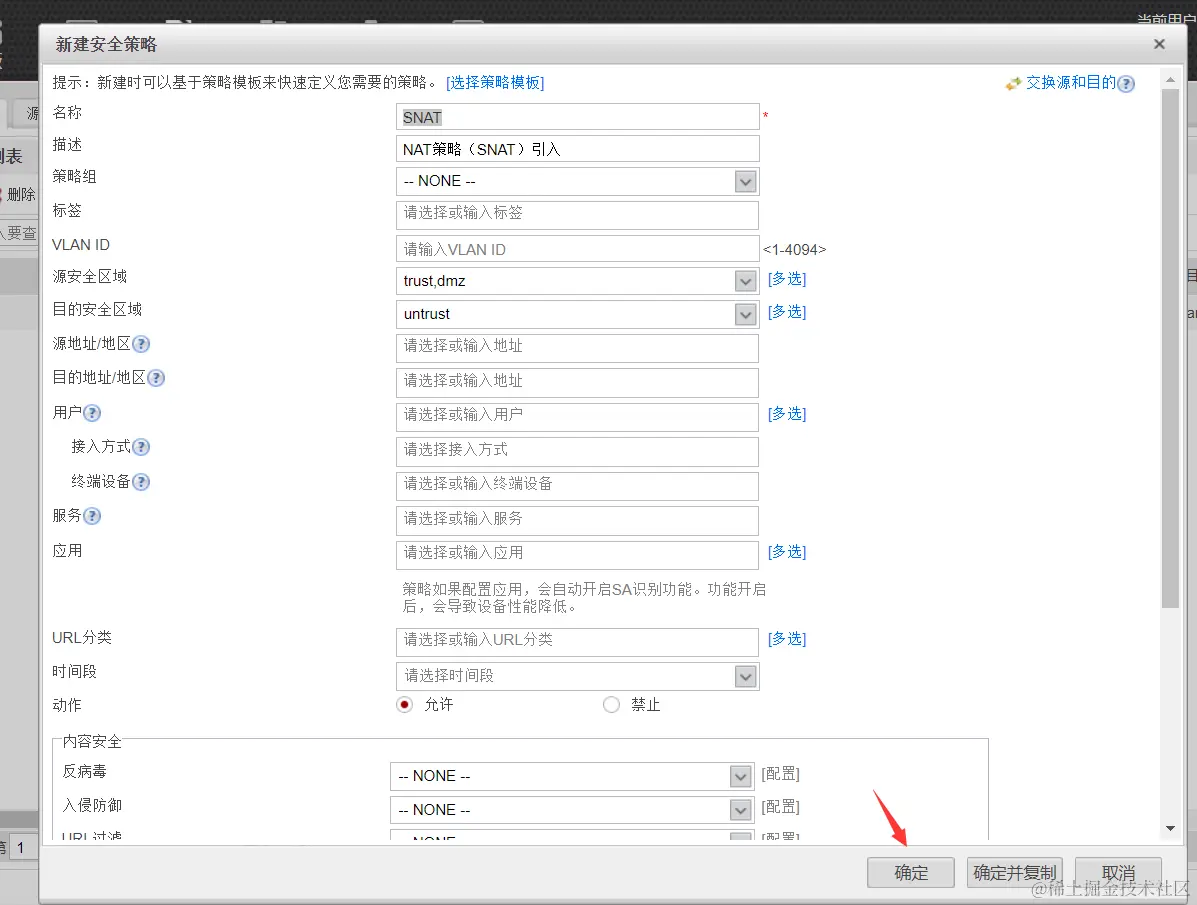Select the 允许 action radio button

[405, 704]
